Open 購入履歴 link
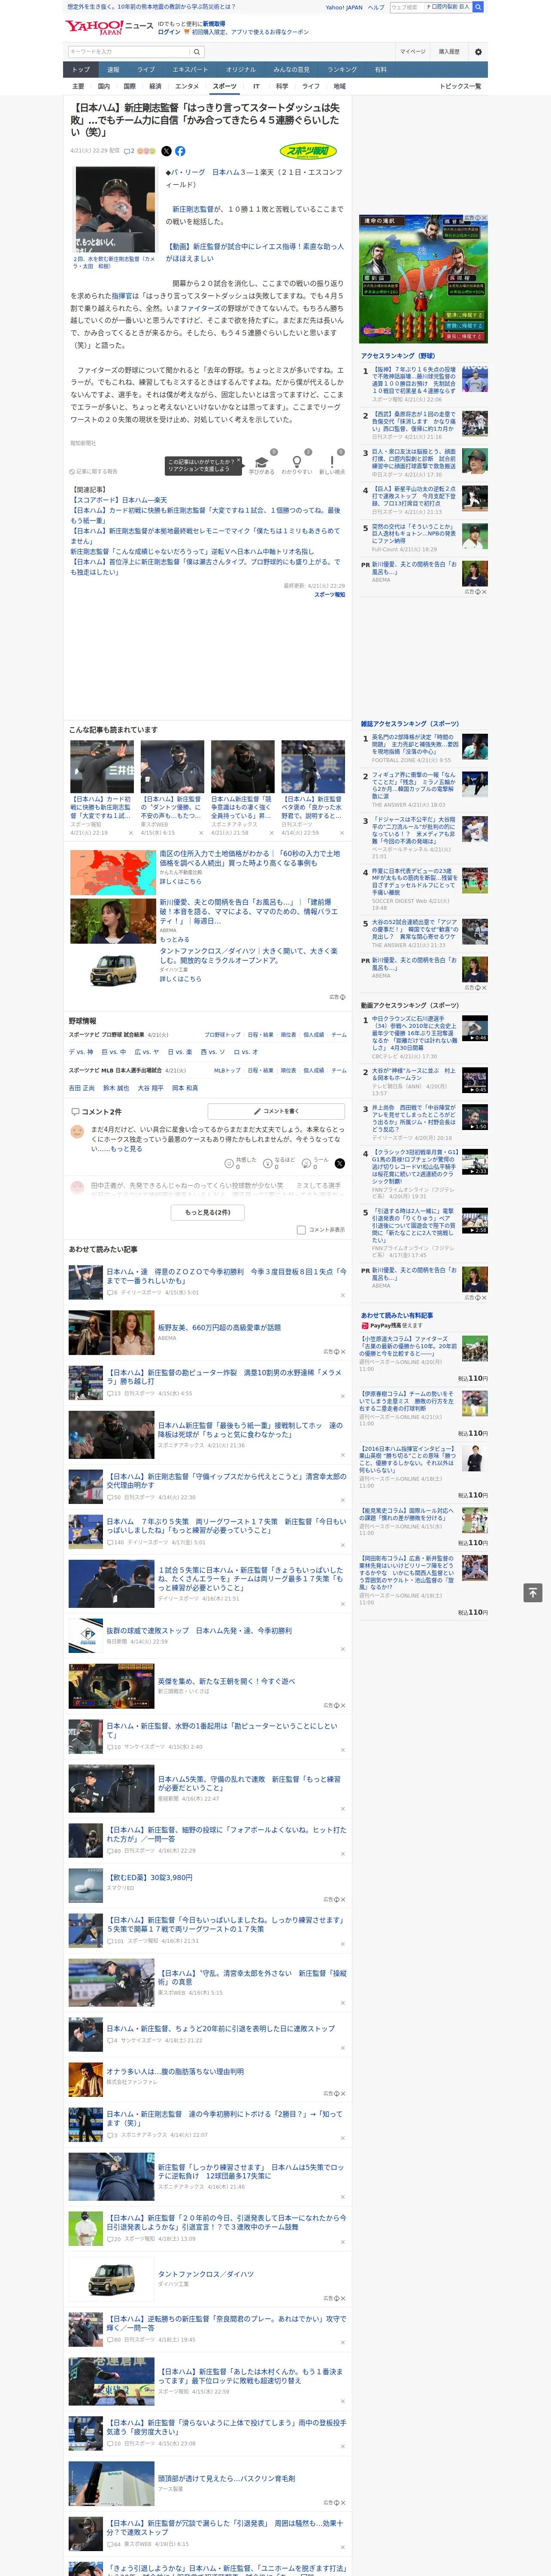This screenshot has height=2576, width=551. [x=449, y=51]
